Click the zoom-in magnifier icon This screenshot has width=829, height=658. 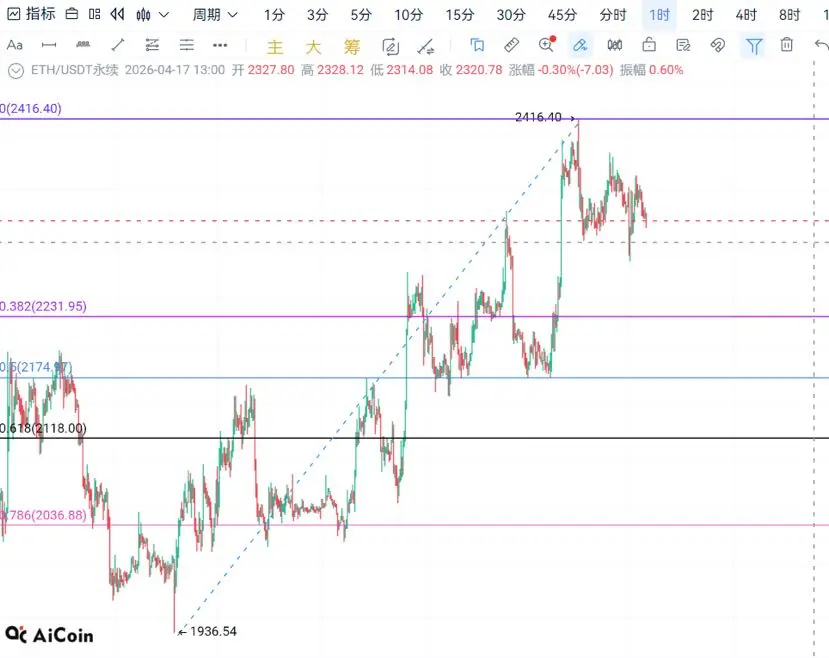pyautogui.click(x=547, y=44)
